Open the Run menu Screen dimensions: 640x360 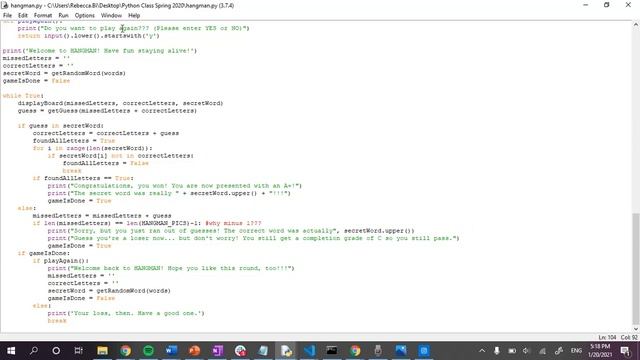tap(63, 16)
